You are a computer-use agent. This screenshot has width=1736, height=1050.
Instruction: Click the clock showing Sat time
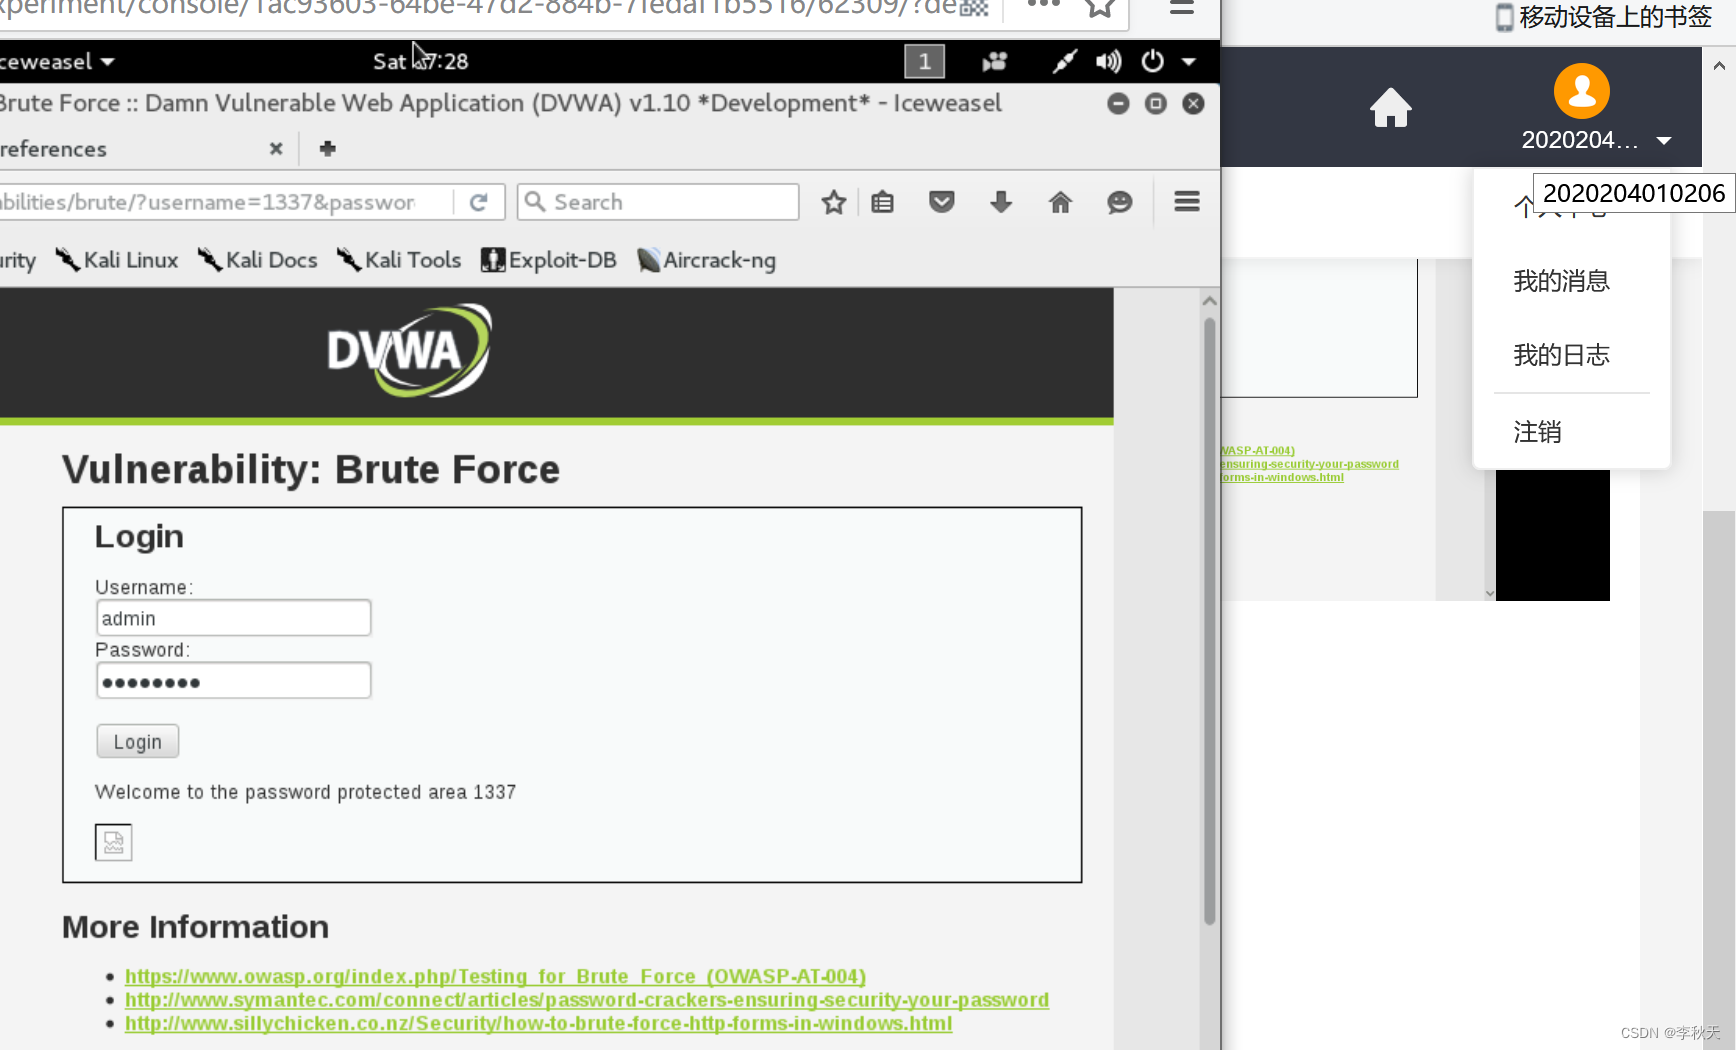[x=420, y=61]
